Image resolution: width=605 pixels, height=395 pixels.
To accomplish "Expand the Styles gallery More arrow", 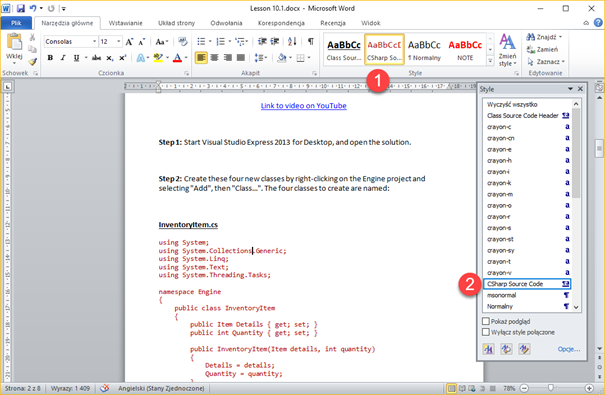I will coord(490,61).
